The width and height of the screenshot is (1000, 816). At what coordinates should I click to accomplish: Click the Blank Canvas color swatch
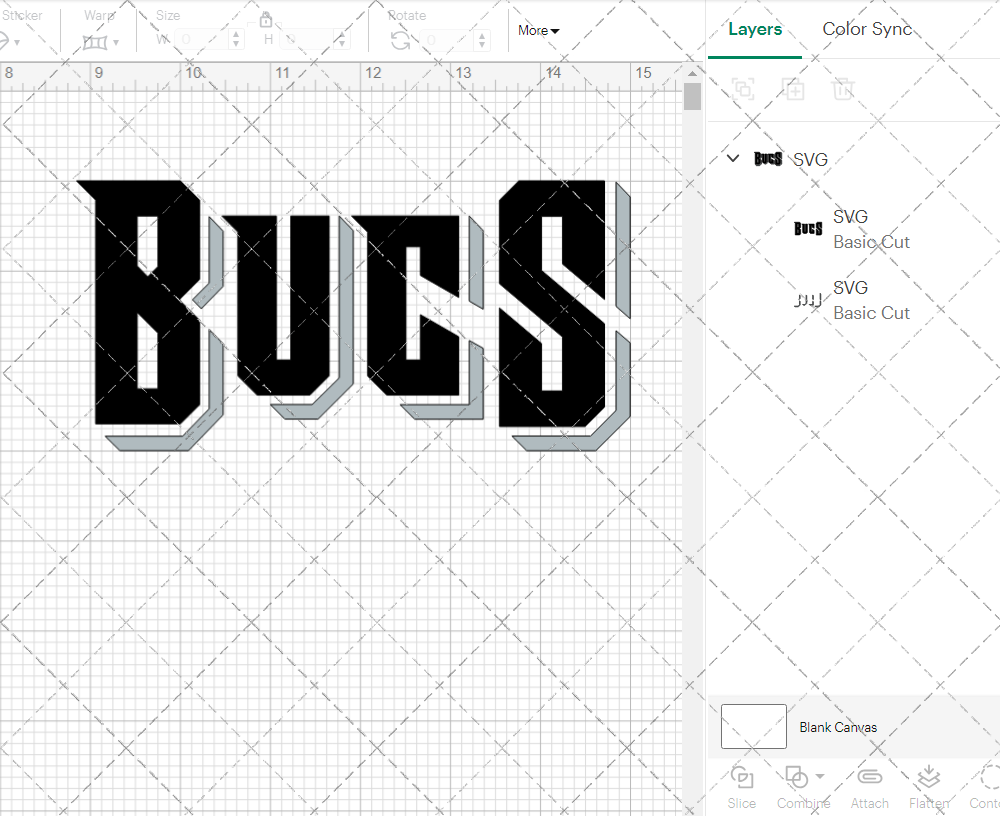coord(753,727)
